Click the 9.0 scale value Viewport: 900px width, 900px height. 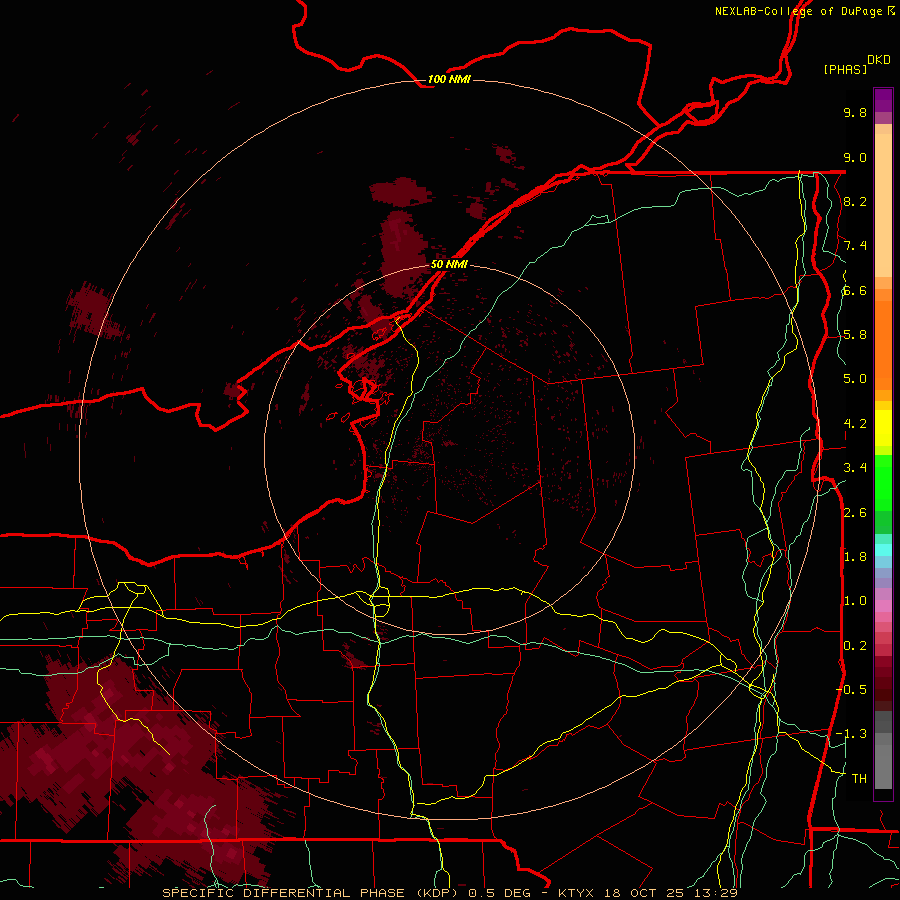point(855,157)
